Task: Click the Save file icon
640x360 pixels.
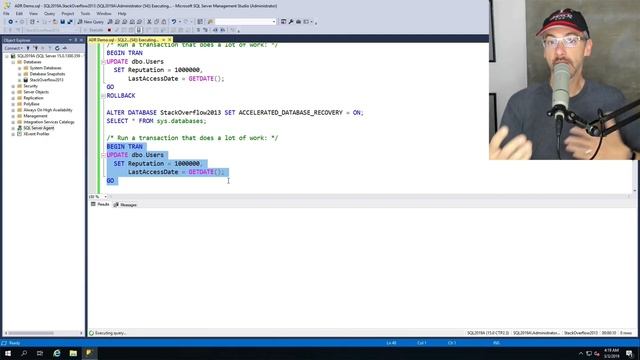Action: pyautogui.click(x=62, y=22)
